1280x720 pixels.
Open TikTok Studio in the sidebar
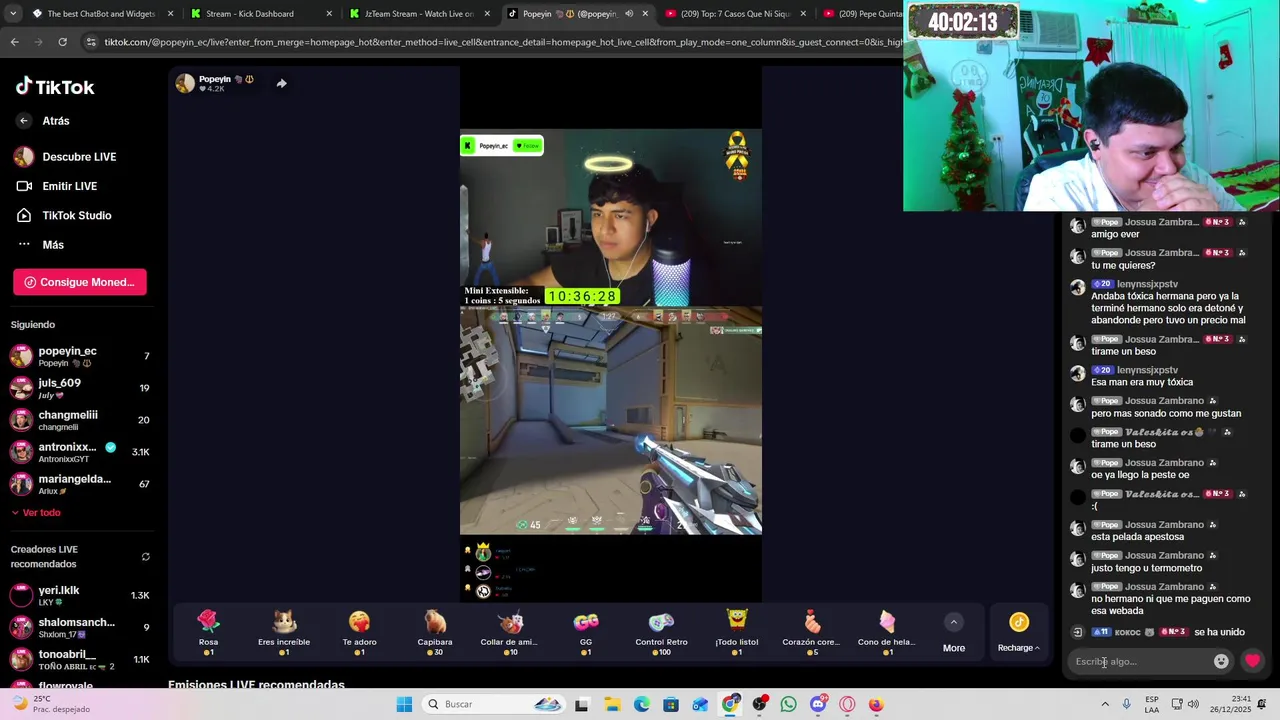click(64, 215)
